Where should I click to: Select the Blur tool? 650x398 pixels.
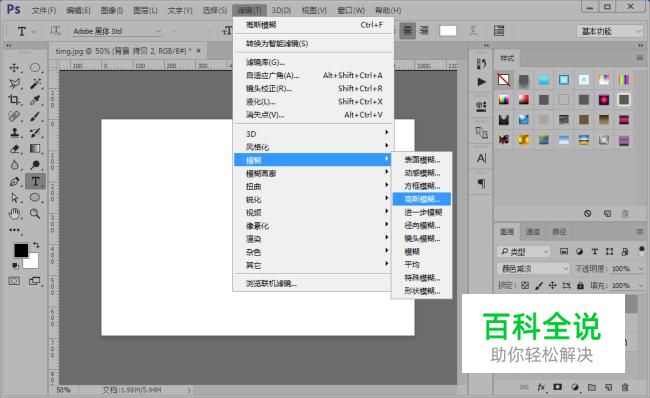point(15,165)
